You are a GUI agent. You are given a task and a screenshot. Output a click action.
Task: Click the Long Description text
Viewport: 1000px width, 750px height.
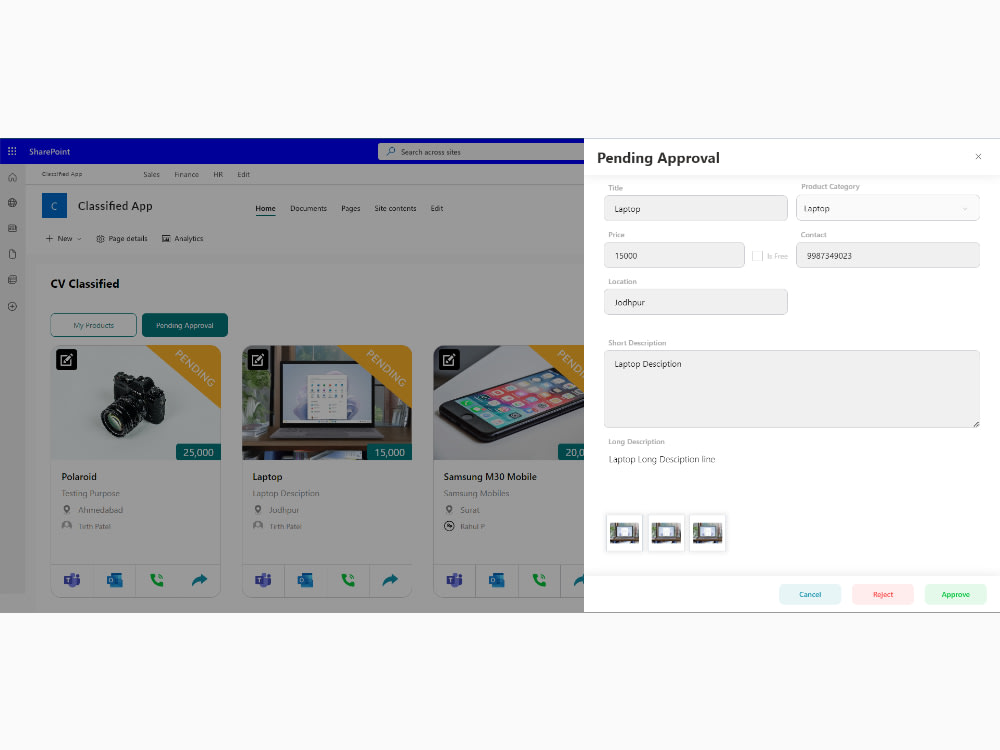coord(662,459)
